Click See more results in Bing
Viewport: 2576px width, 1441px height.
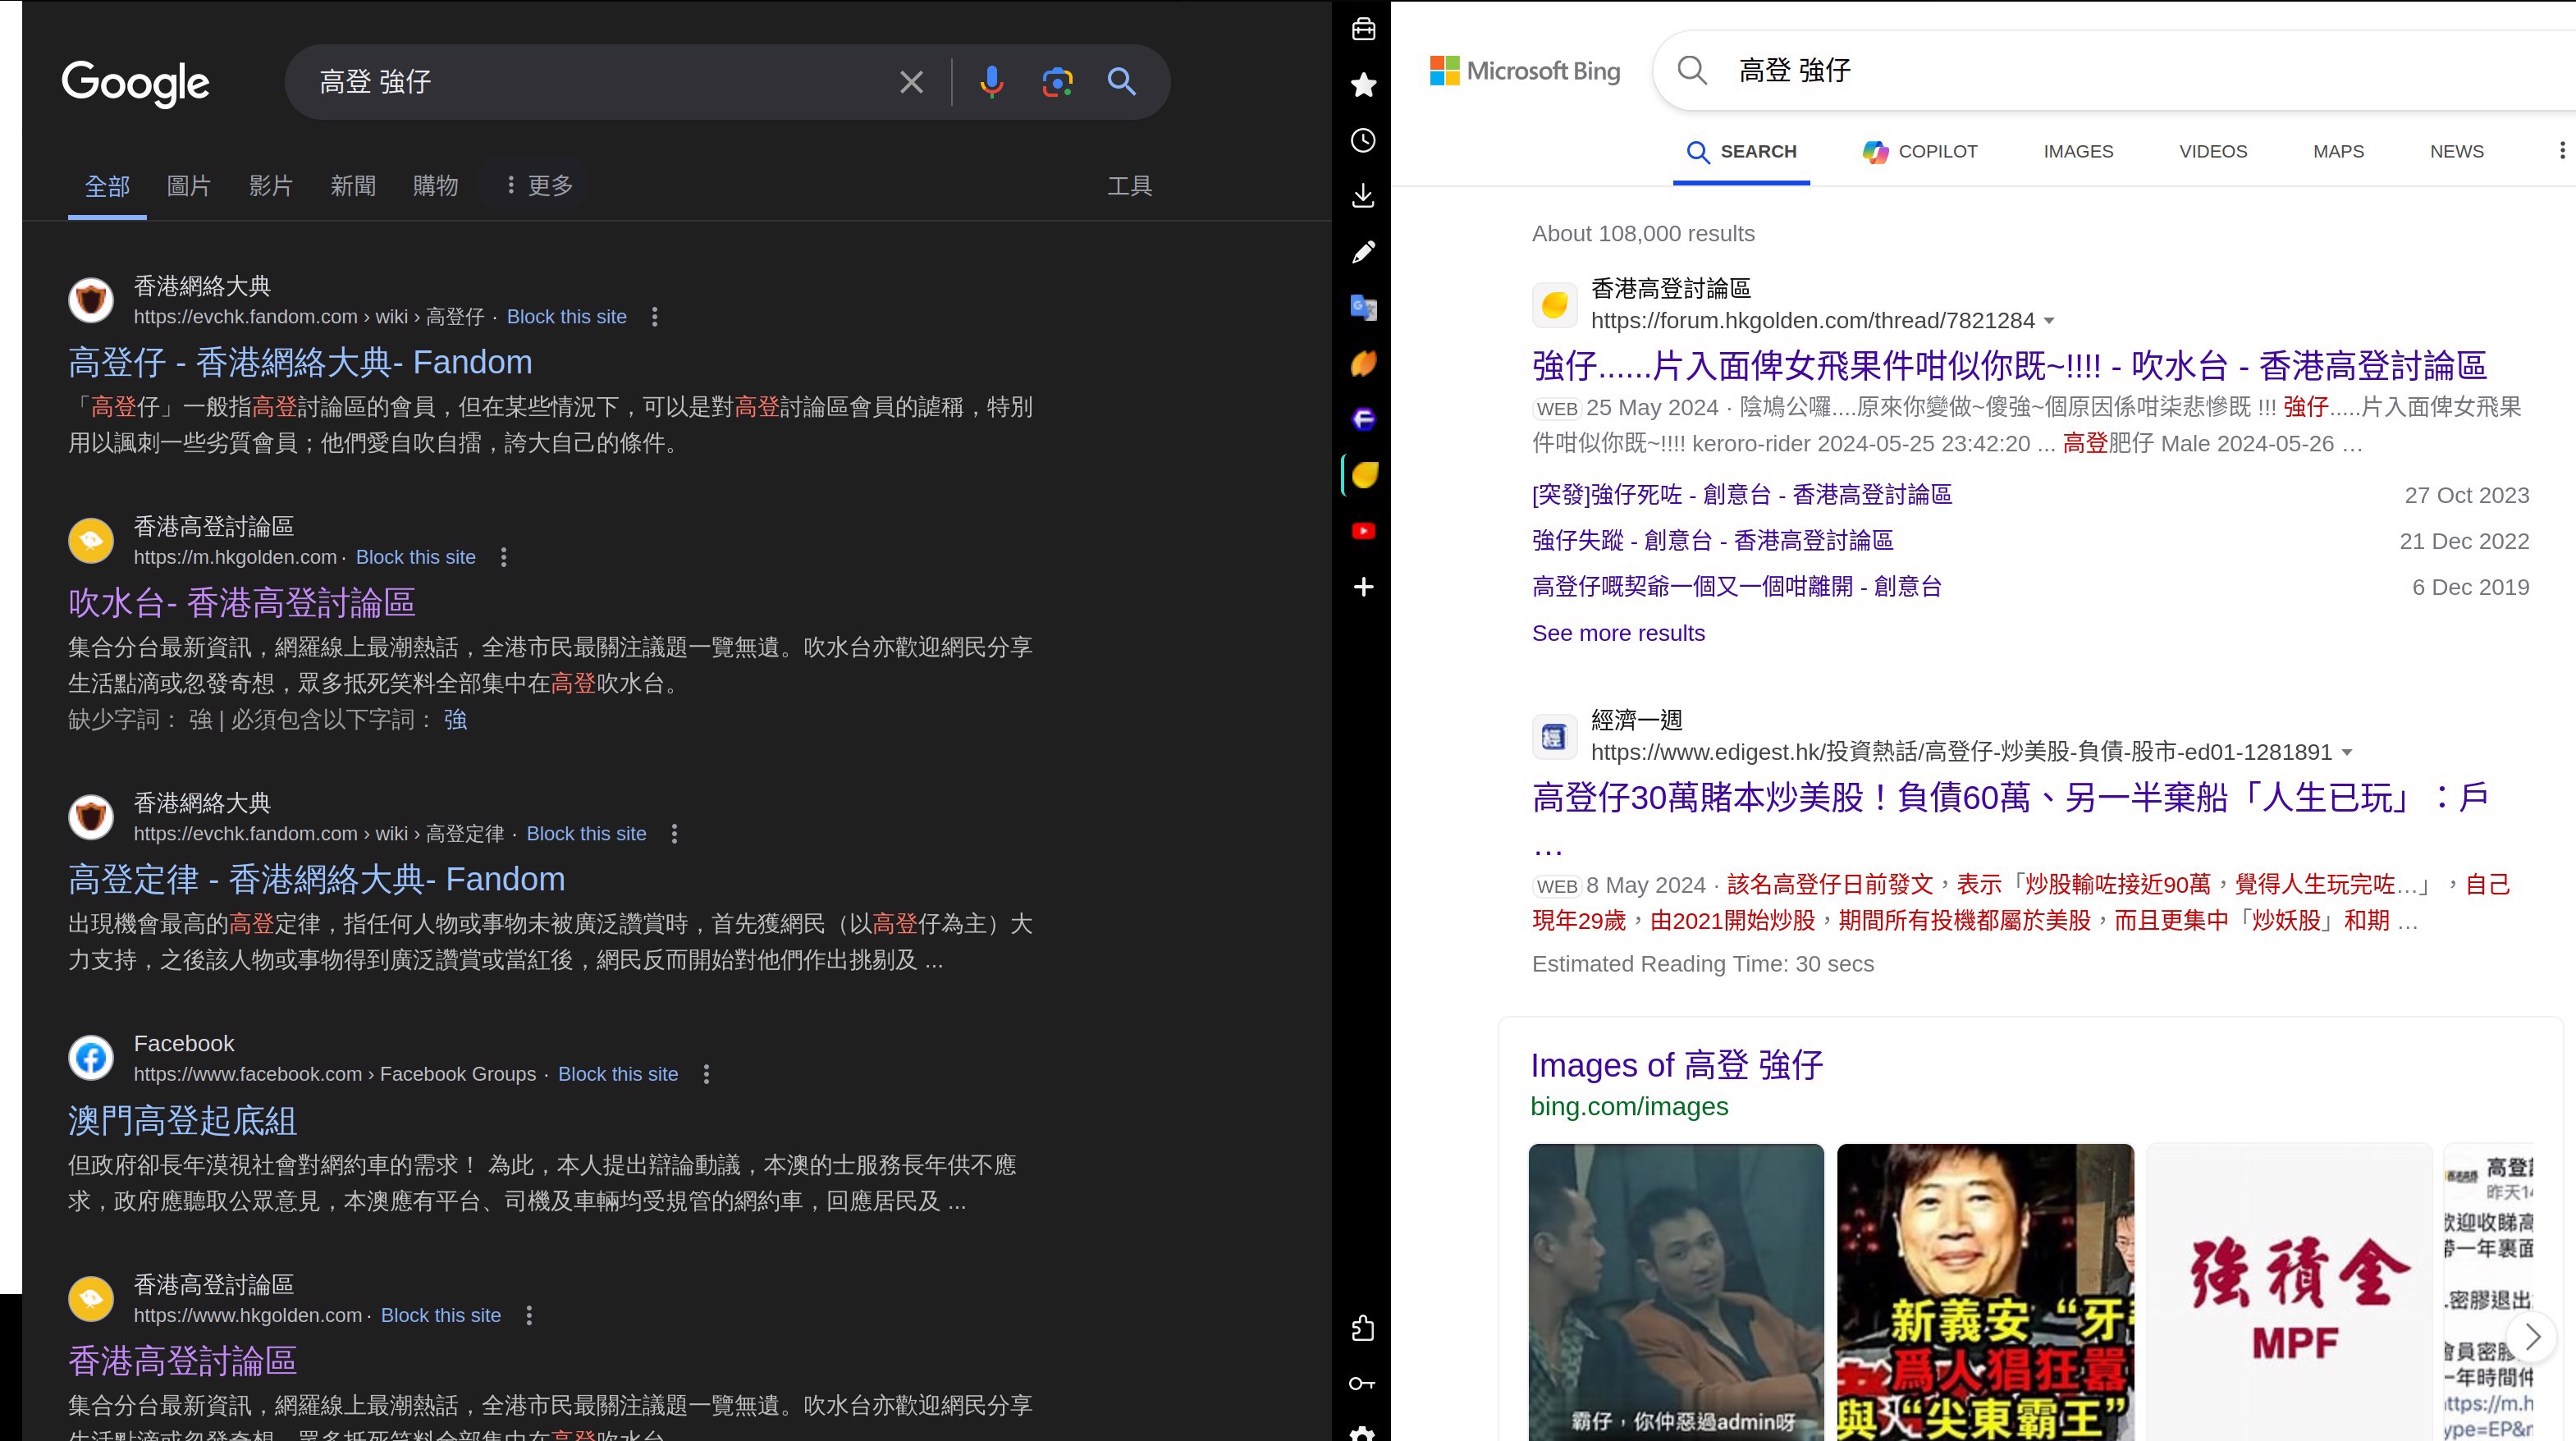(1618, 634)
